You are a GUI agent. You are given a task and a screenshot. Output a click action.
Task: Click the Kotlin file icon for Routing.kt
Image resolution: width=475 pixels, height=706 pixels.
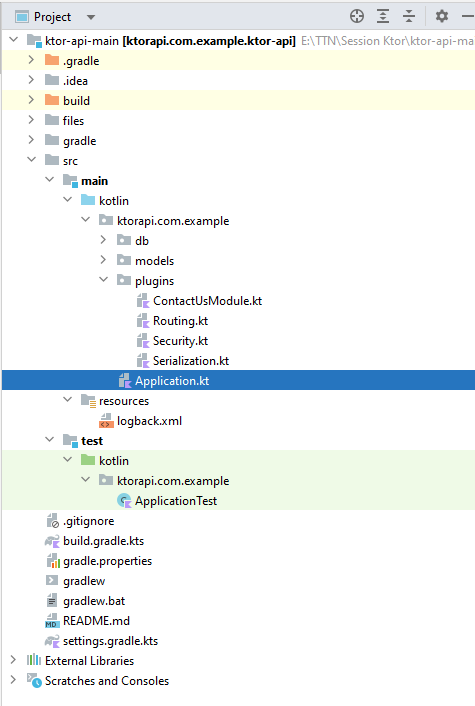(143, 321)
